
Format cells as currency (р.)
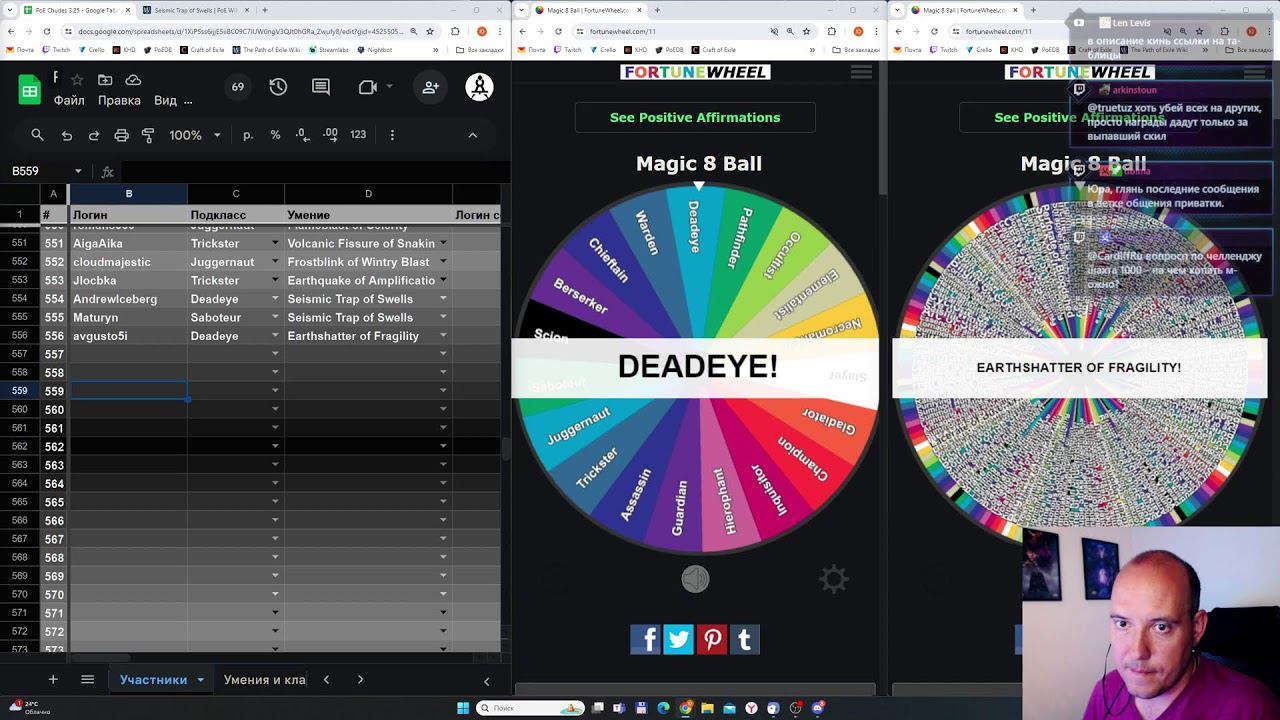[x=248, y=135]
